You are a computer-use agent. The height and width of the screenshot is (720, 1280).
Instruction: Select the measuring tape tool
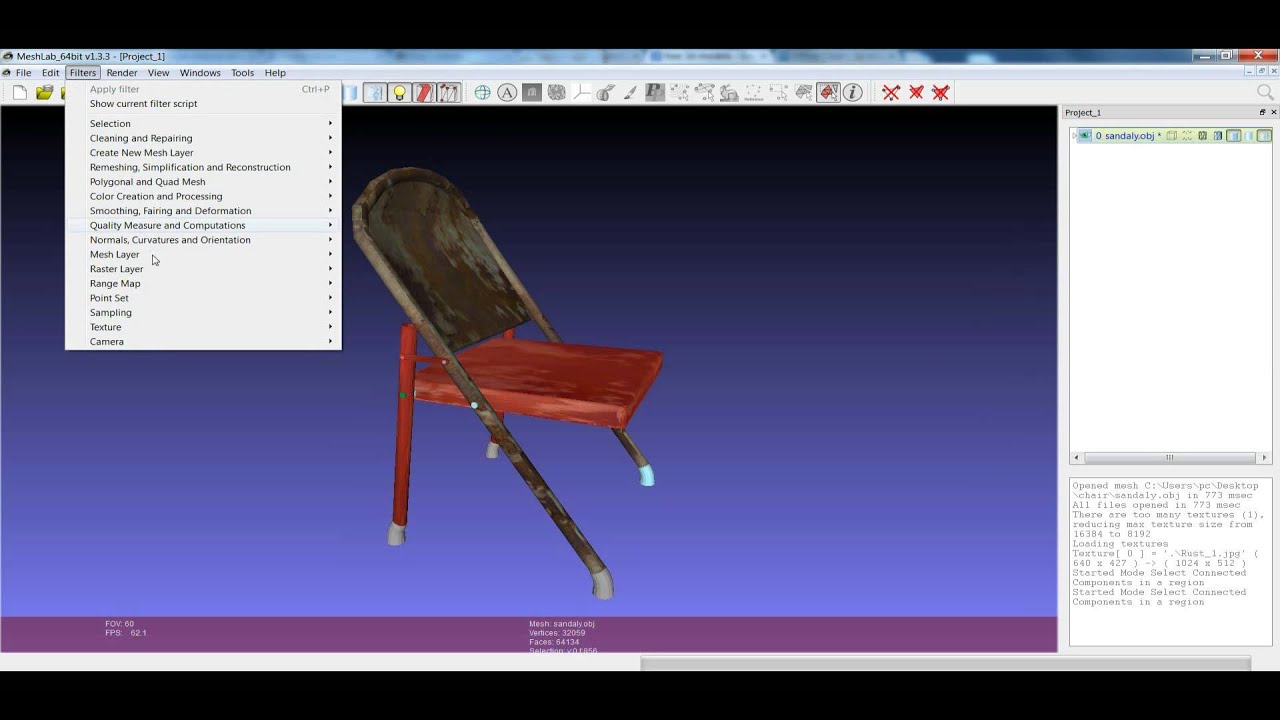point(605,92)
